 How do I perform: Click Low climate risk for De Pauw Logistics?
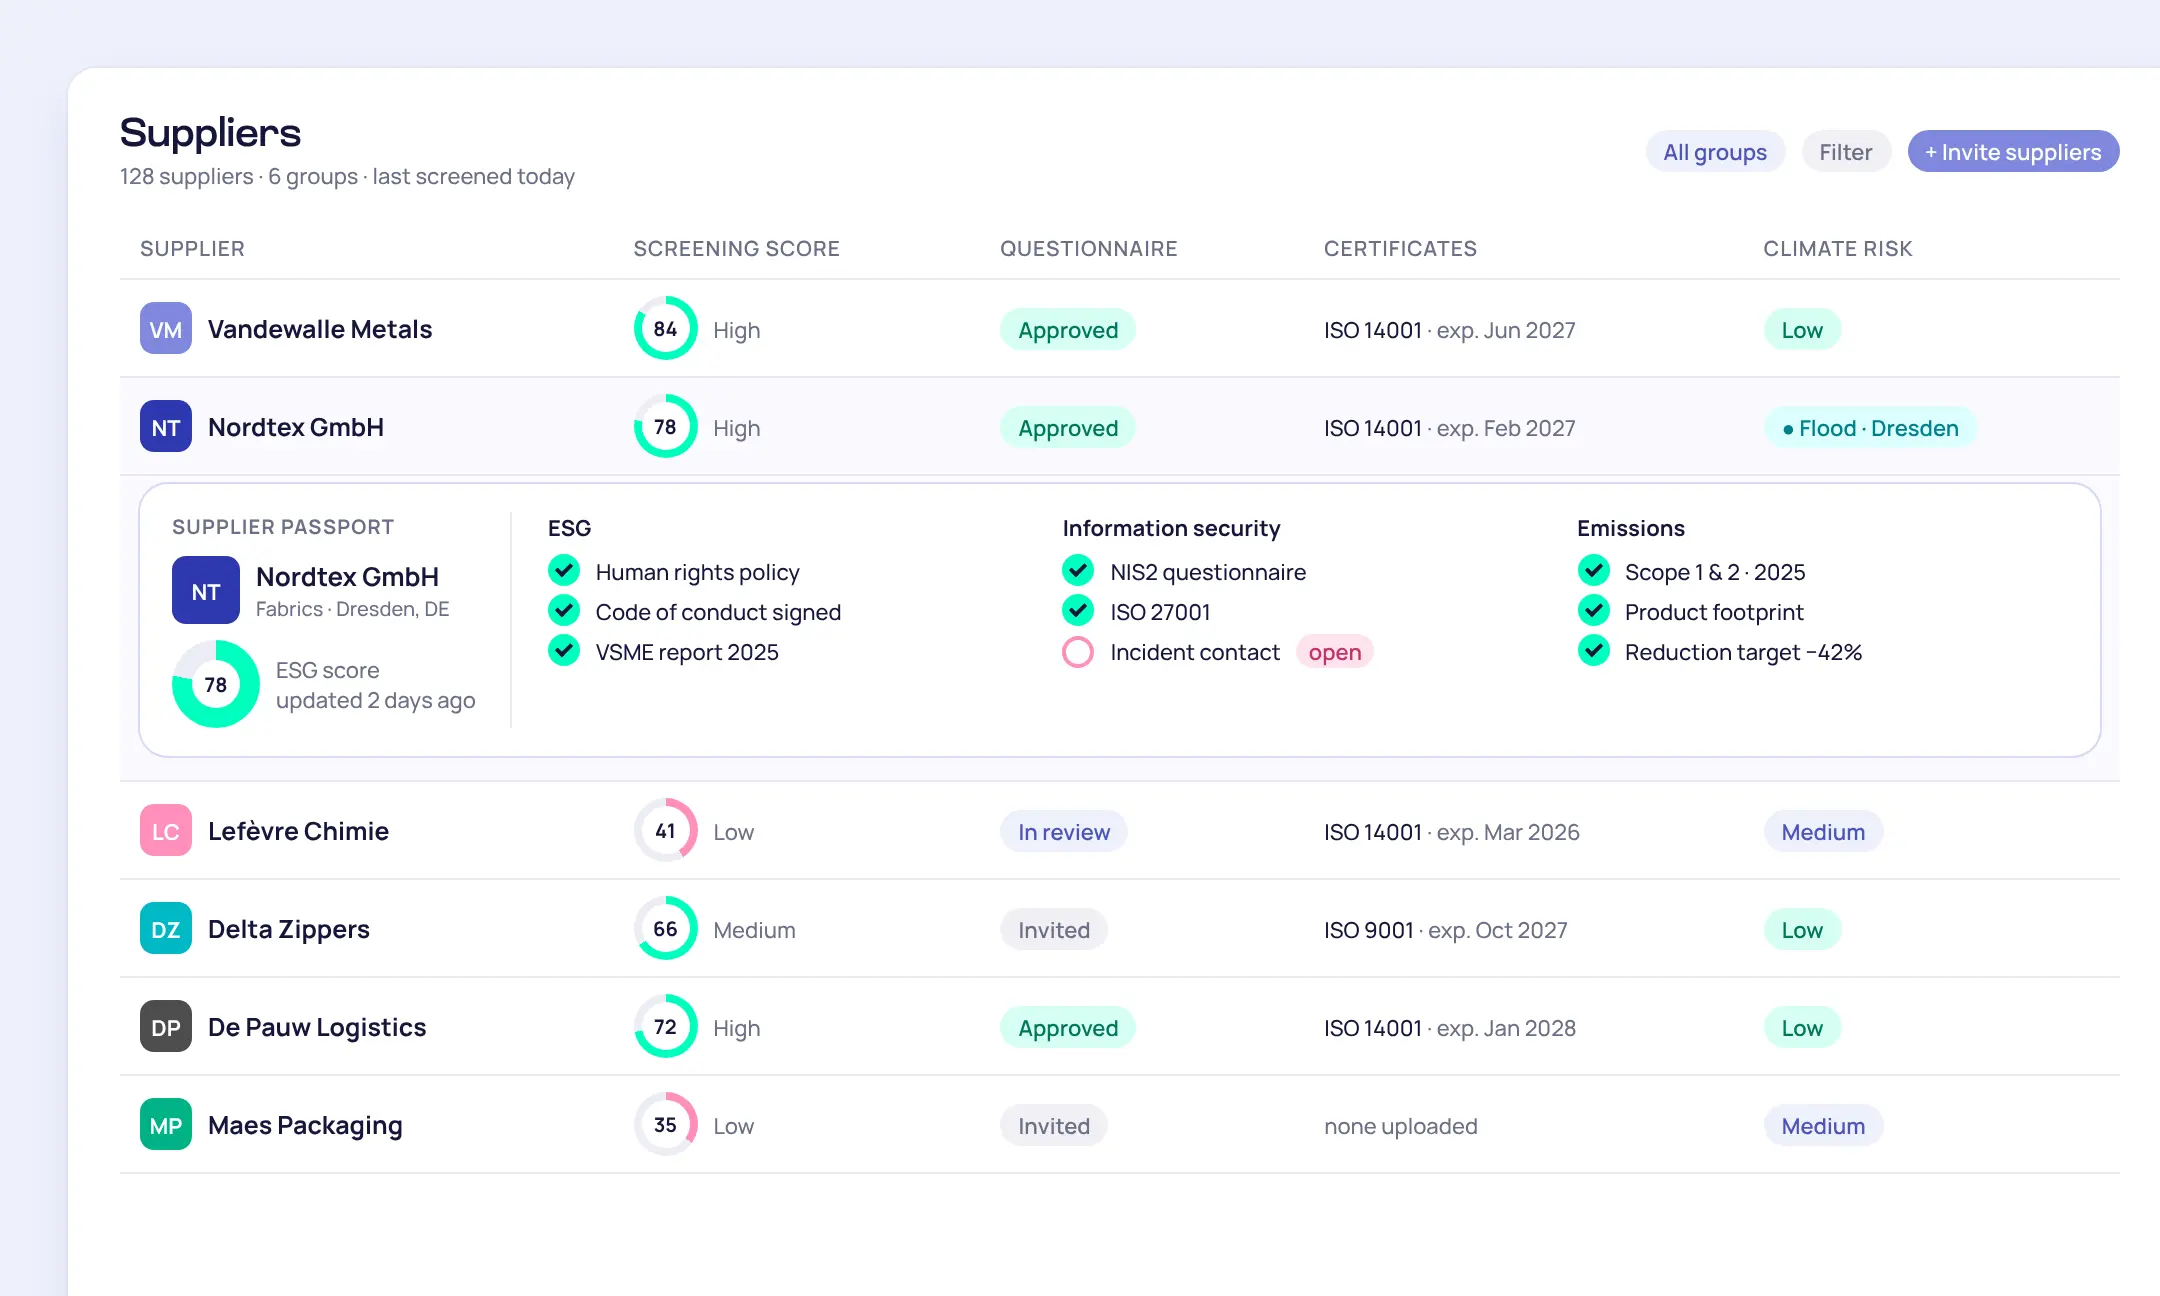pyautogui.click(x=1802, y=1028)
